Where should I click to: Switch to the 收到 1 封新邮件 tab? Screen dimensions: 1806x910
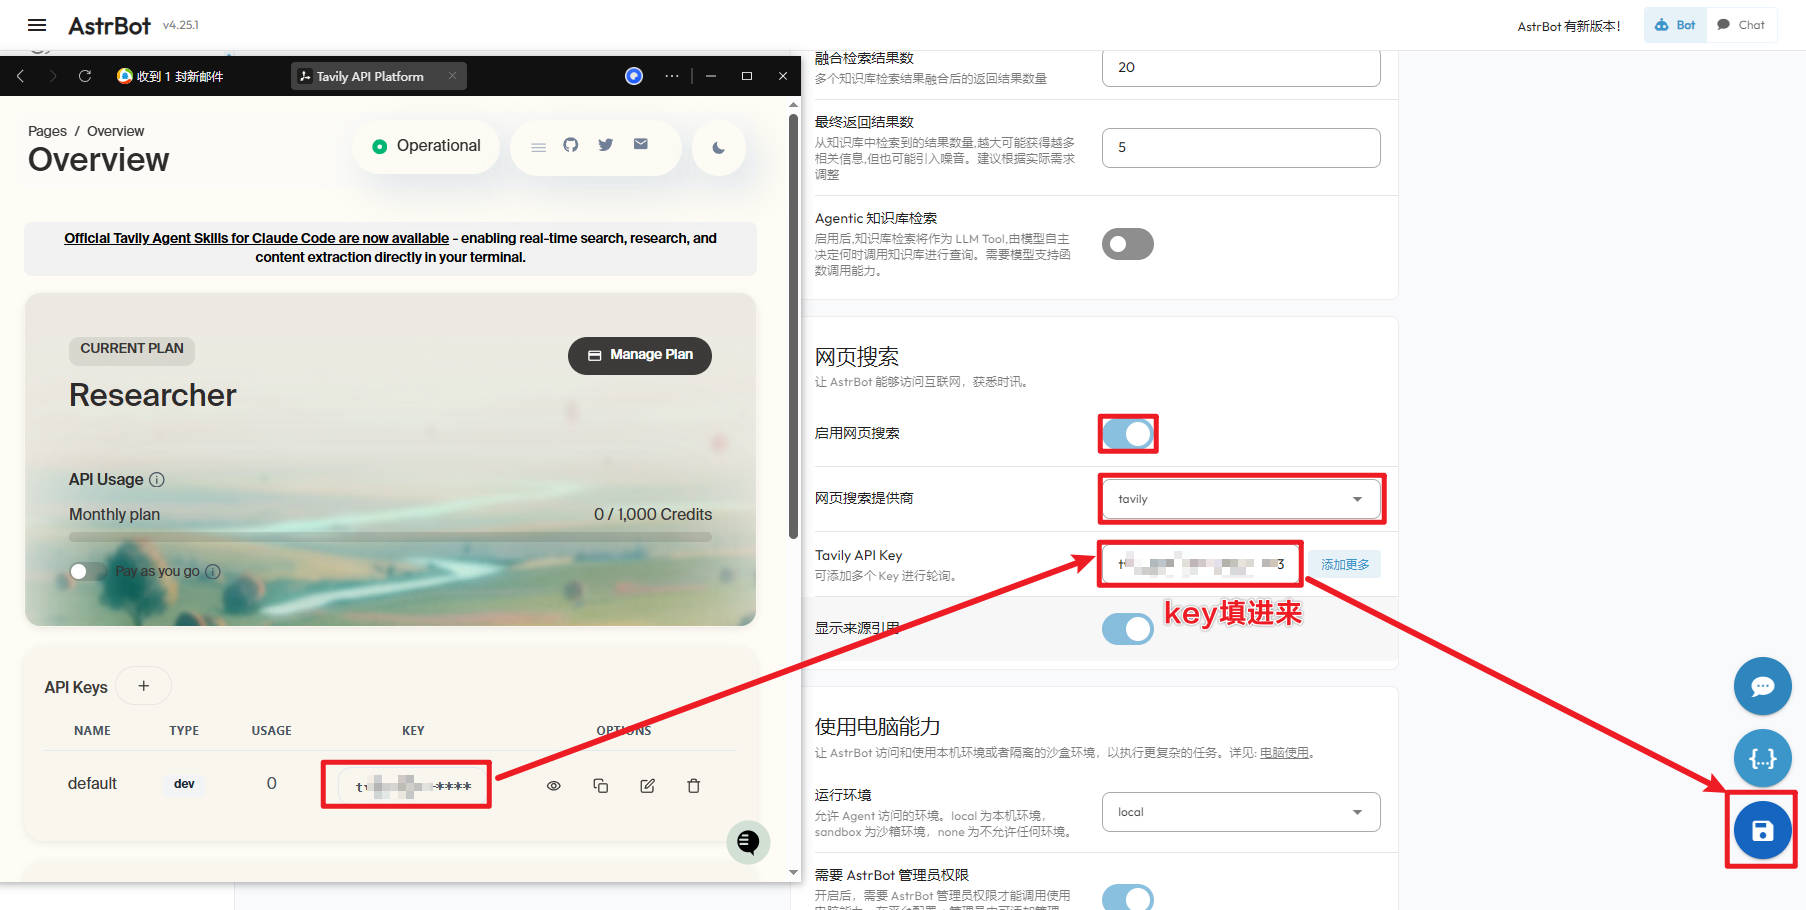tap(170, 76)
